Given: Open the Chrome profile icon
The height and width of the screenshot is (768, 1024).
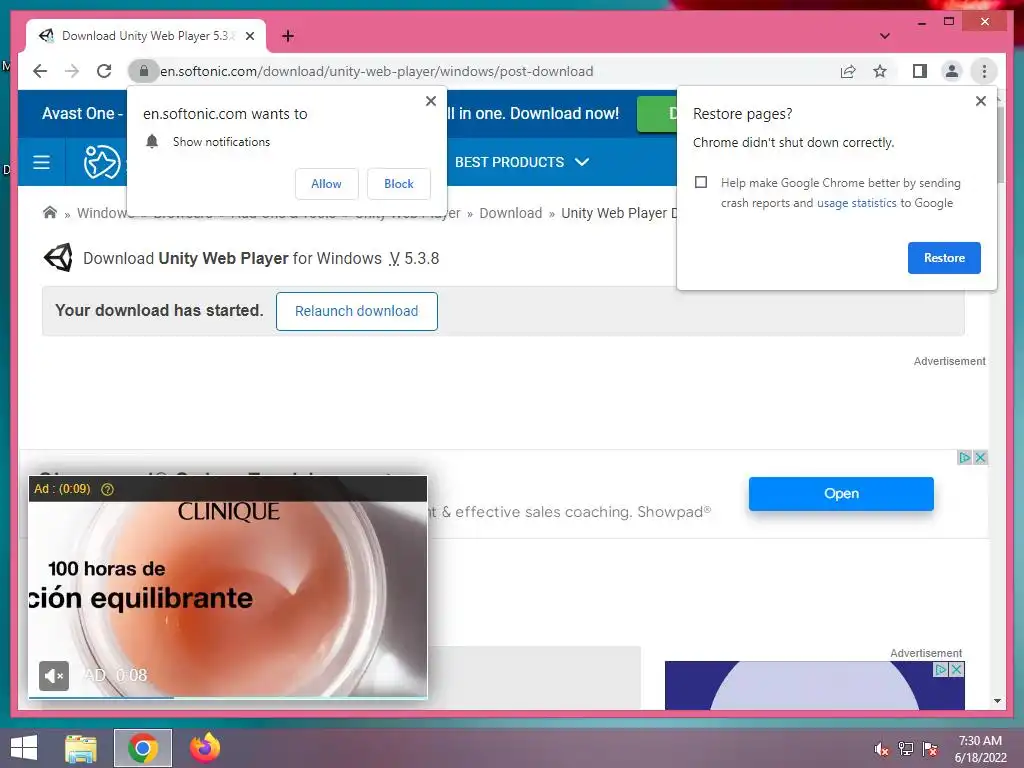Looking at the screenshot, I should pos(952,71).
